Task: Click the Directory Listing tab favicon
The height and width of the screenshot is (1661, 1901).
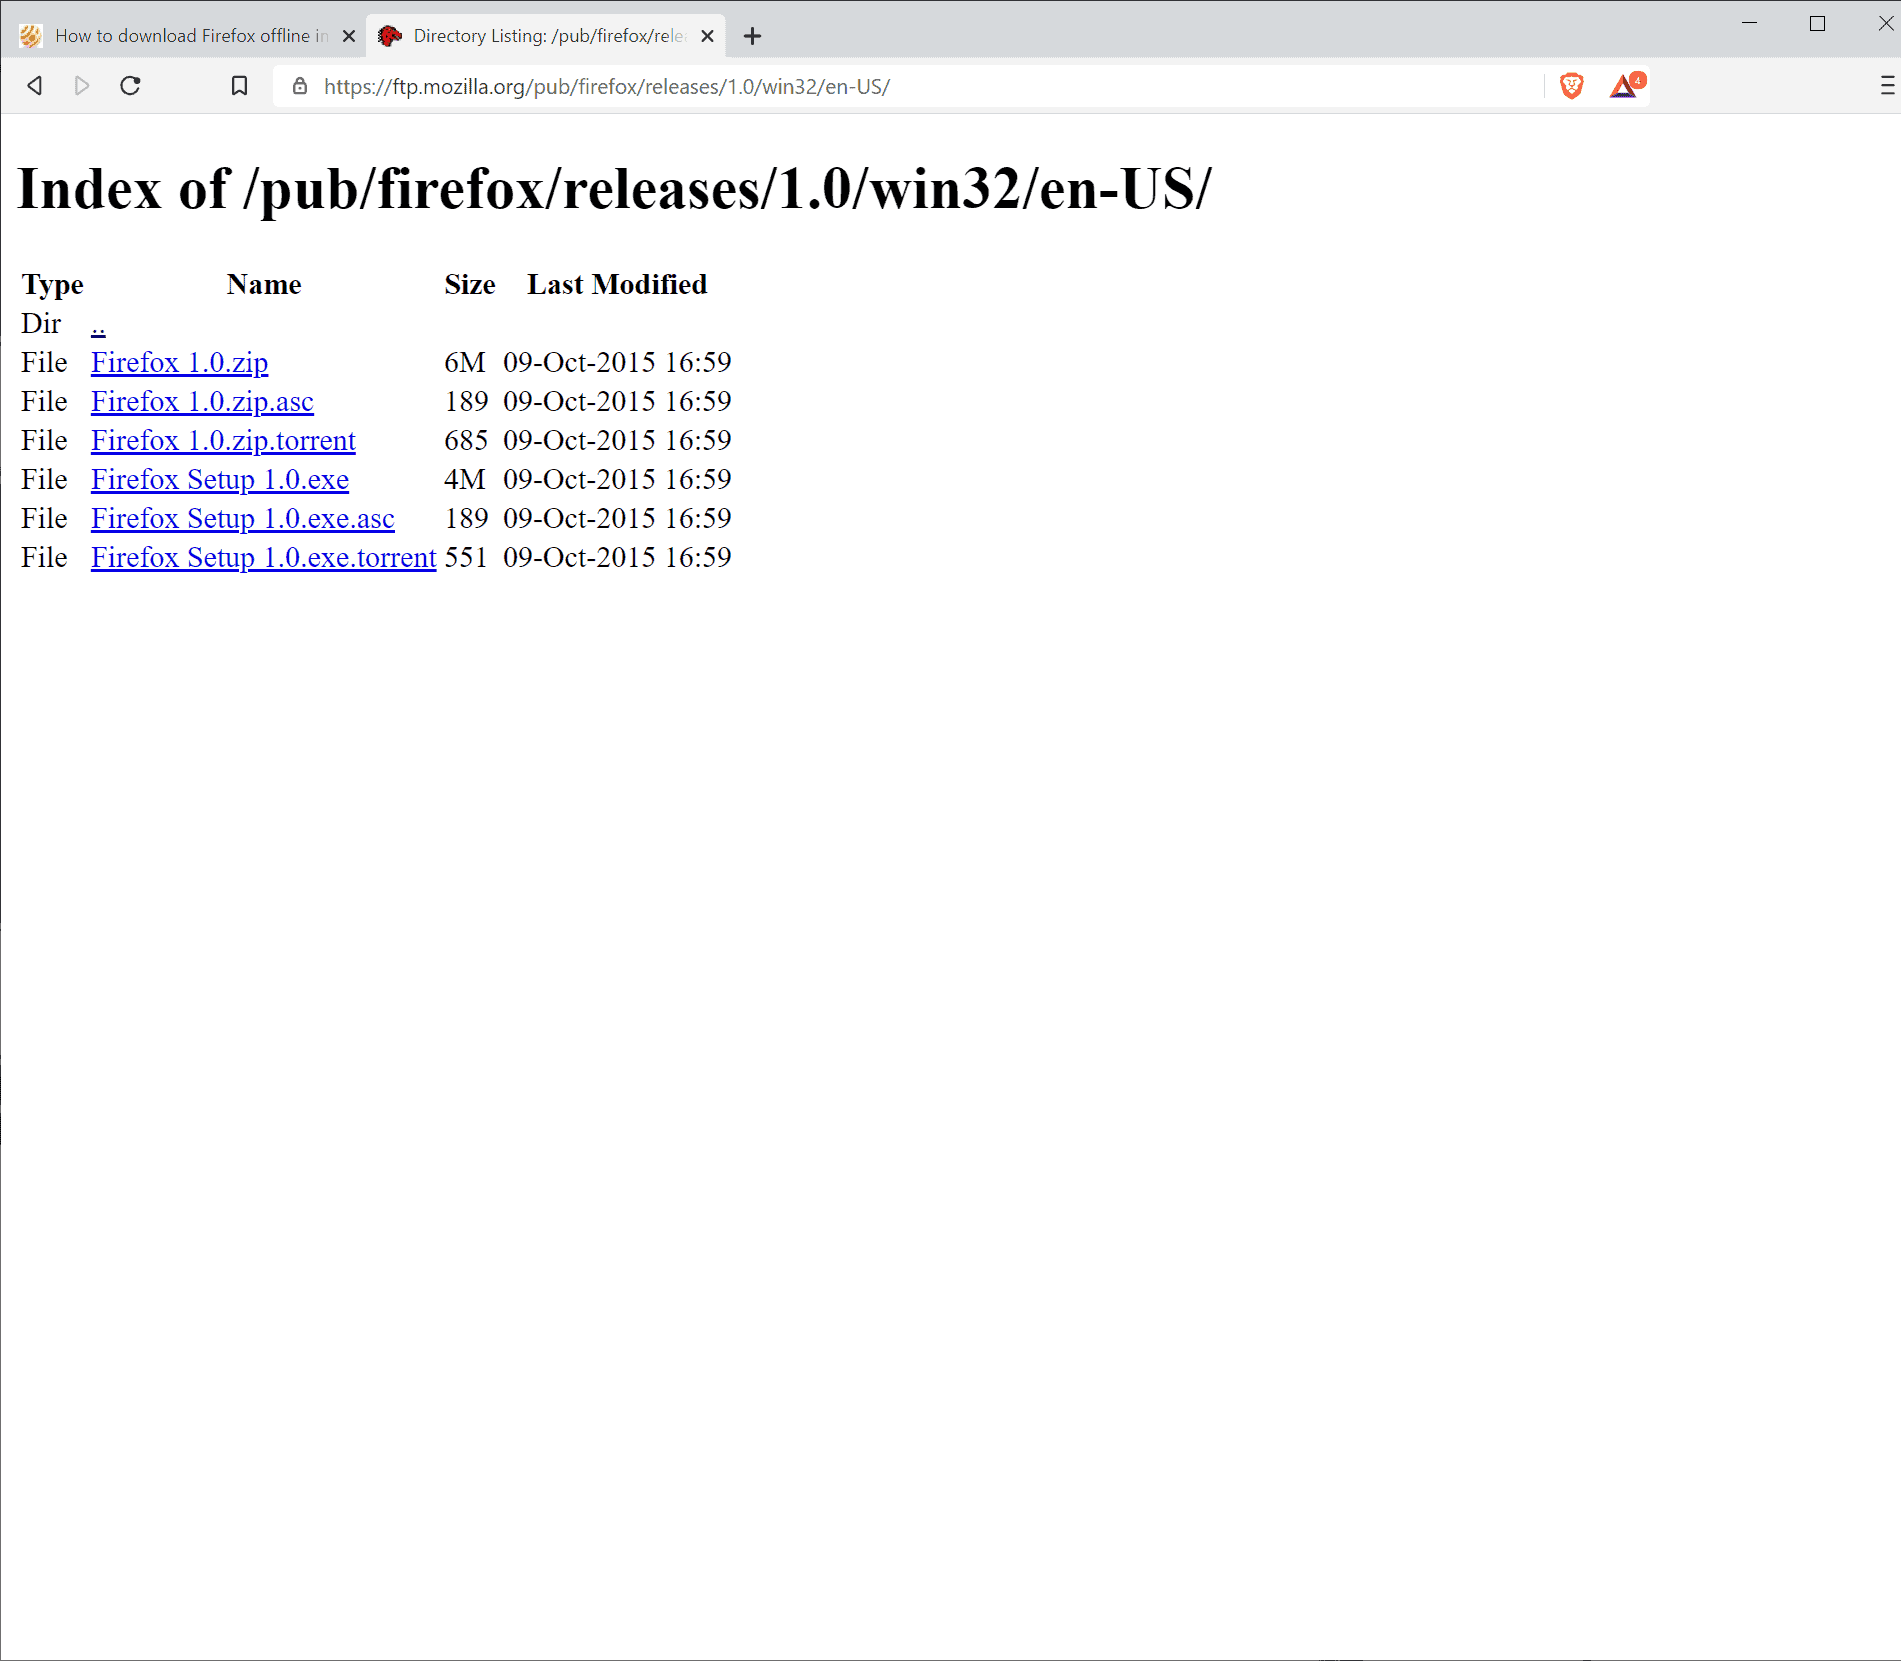Action: point(390,35)
